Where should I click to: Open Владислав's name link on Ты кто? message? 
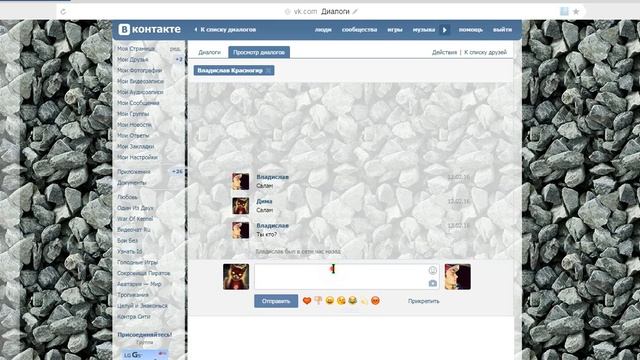click(x=272, y=225)
